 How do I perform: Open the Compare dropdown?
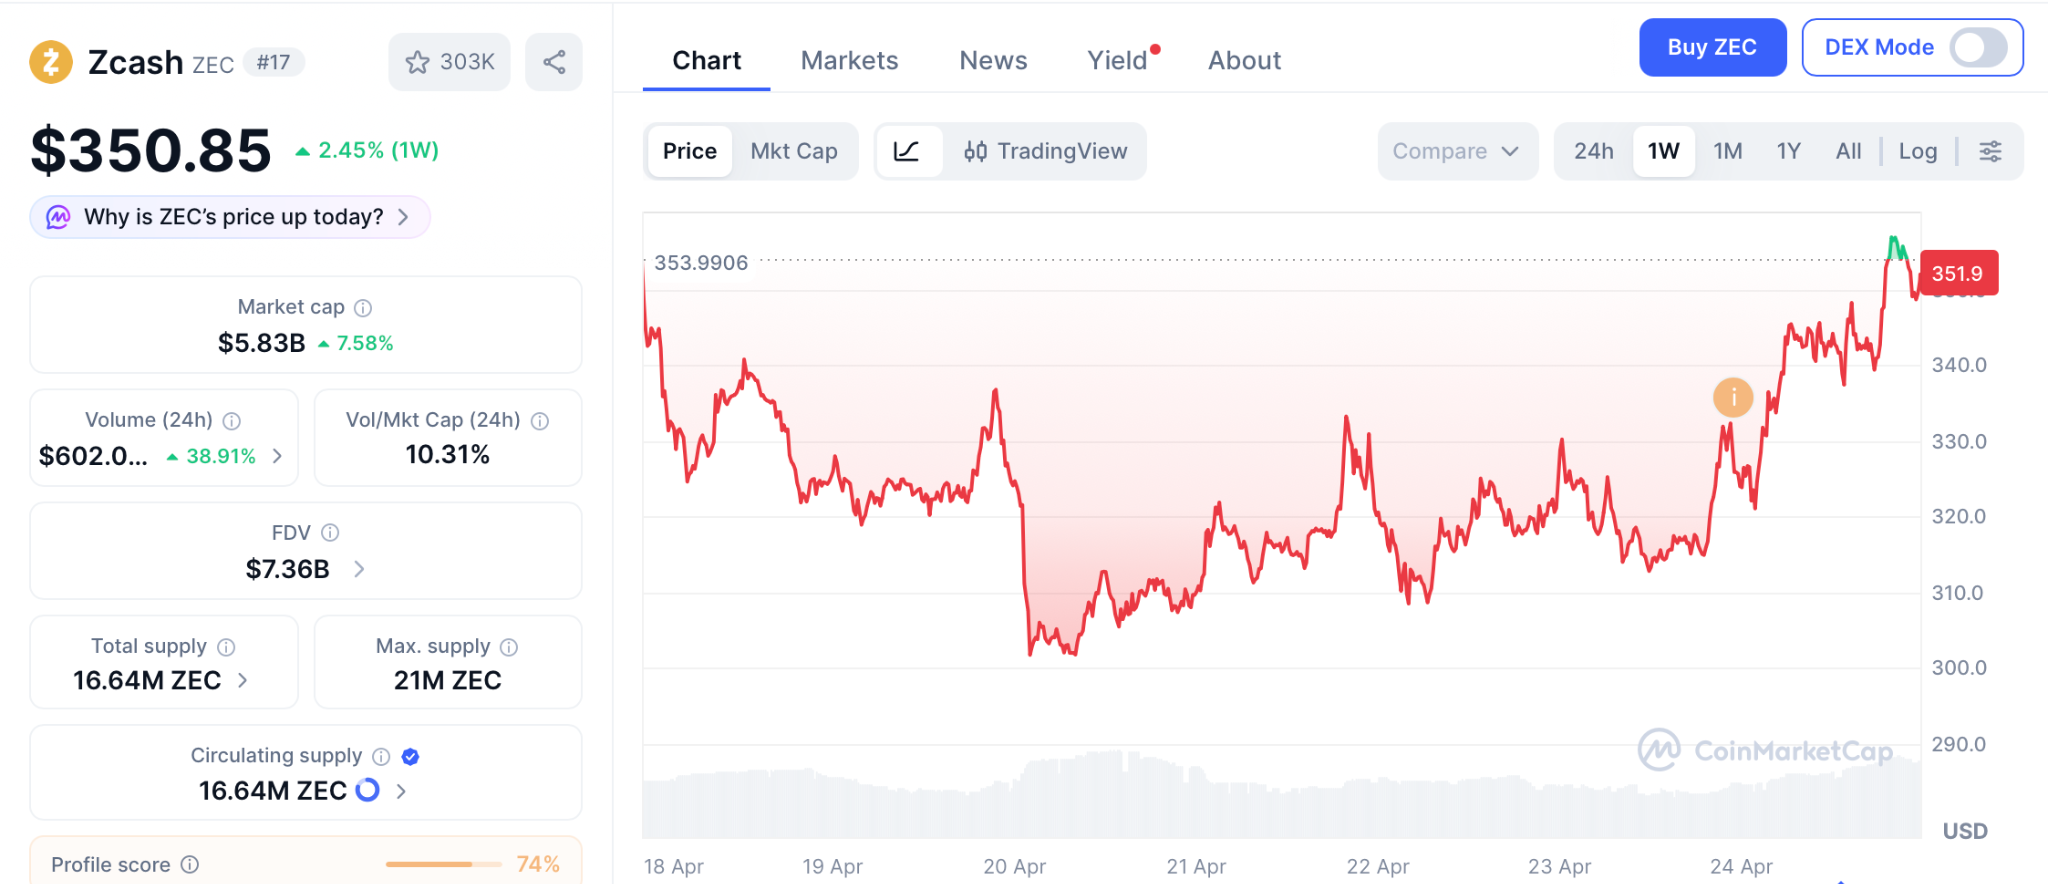[x=1456, y=151]
